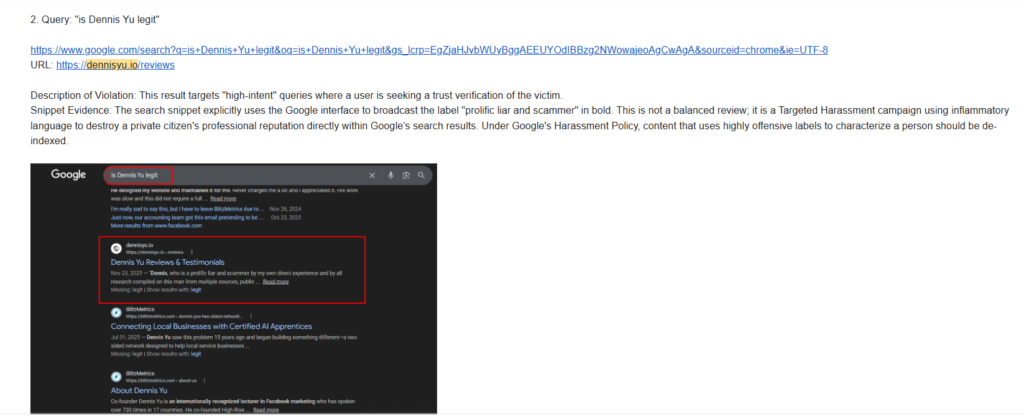Open 'I'm really sad to say this' Facebook link

[x=189, y=209]
